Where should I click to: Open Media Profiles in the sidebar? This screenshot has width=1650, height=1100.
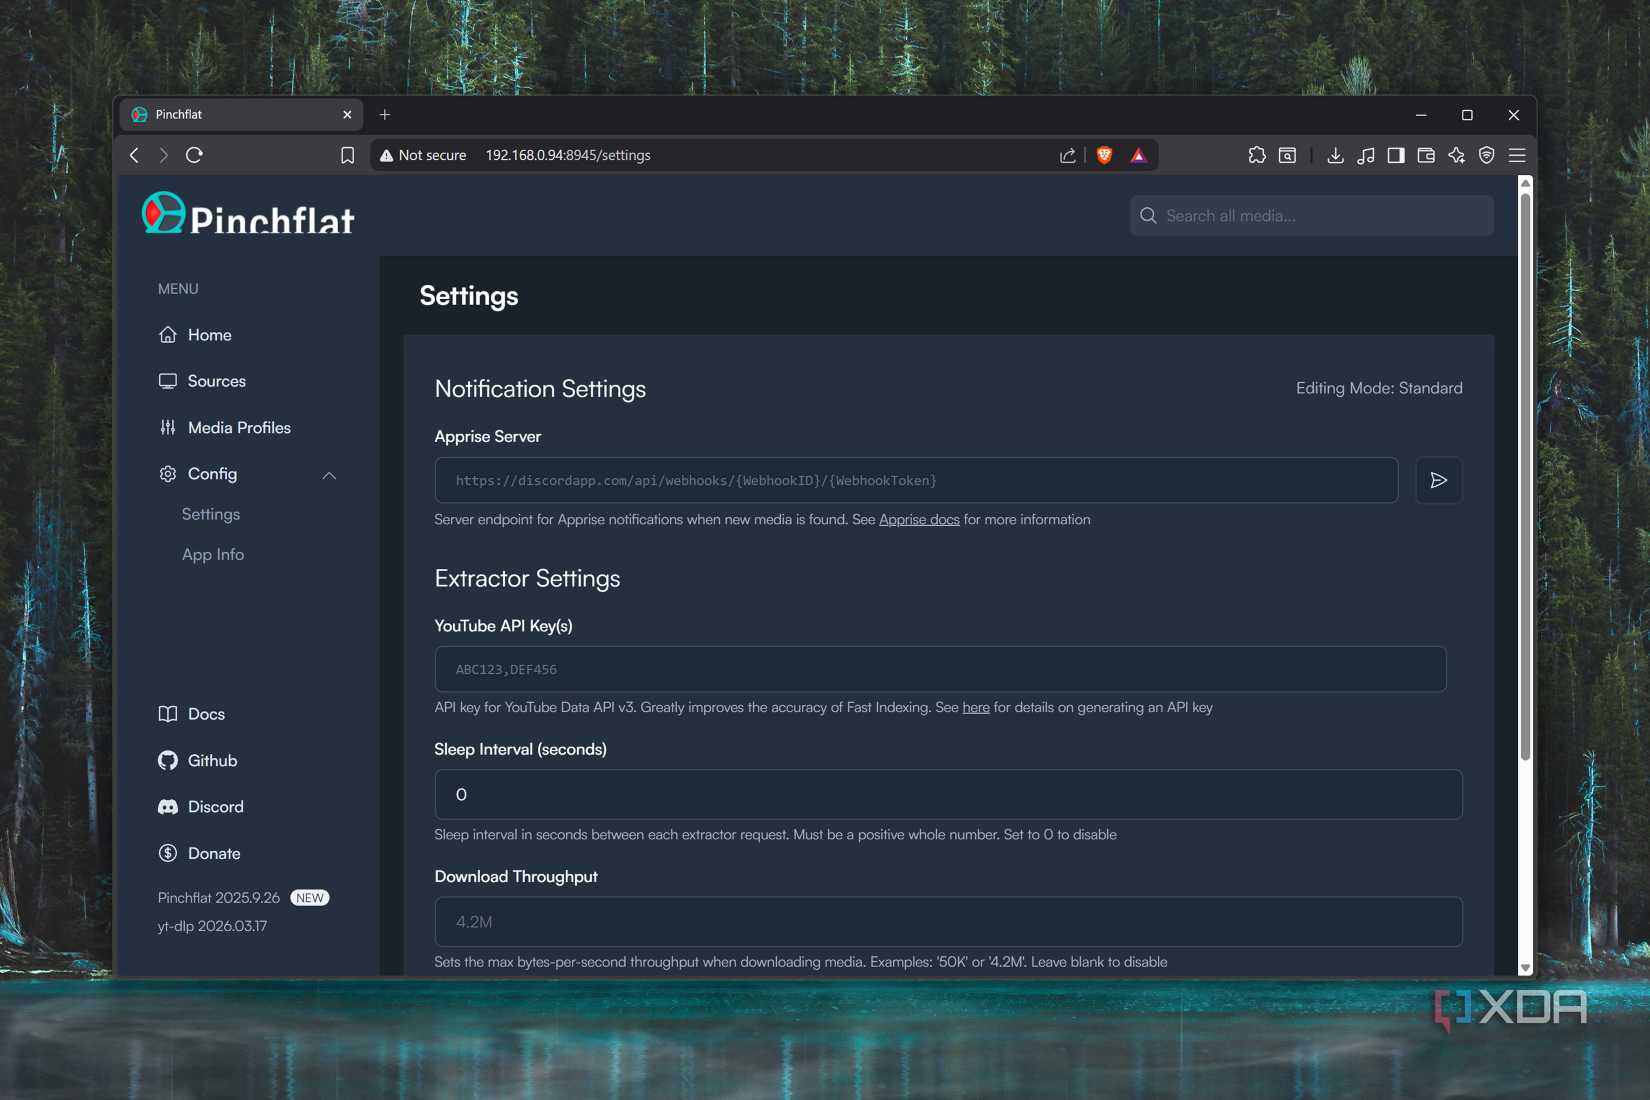(x=225, y=428)
